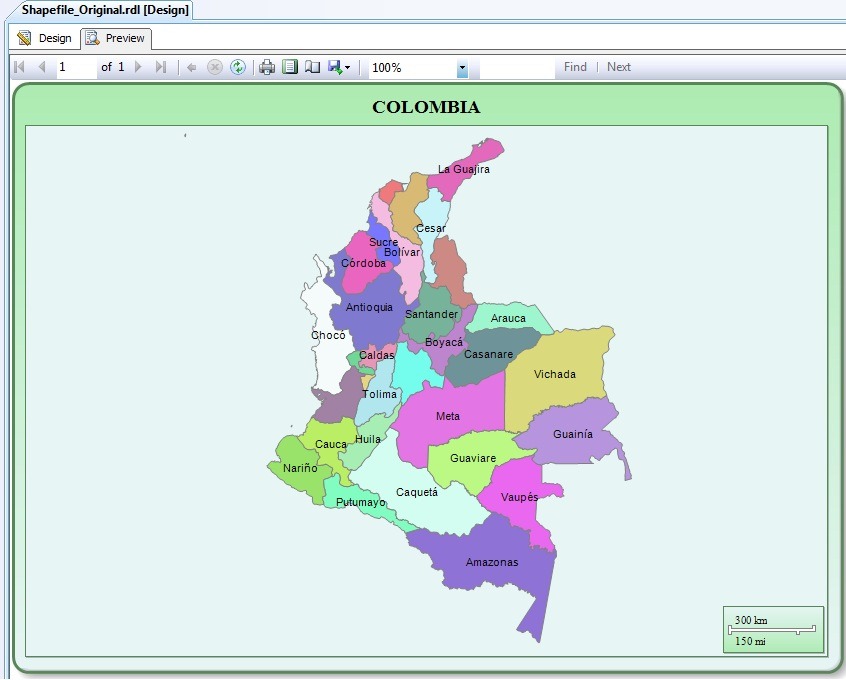The height and width of the screenshot is (680, 846).
Task: Switch to print layout view
Action: click(x=290, y=67)
